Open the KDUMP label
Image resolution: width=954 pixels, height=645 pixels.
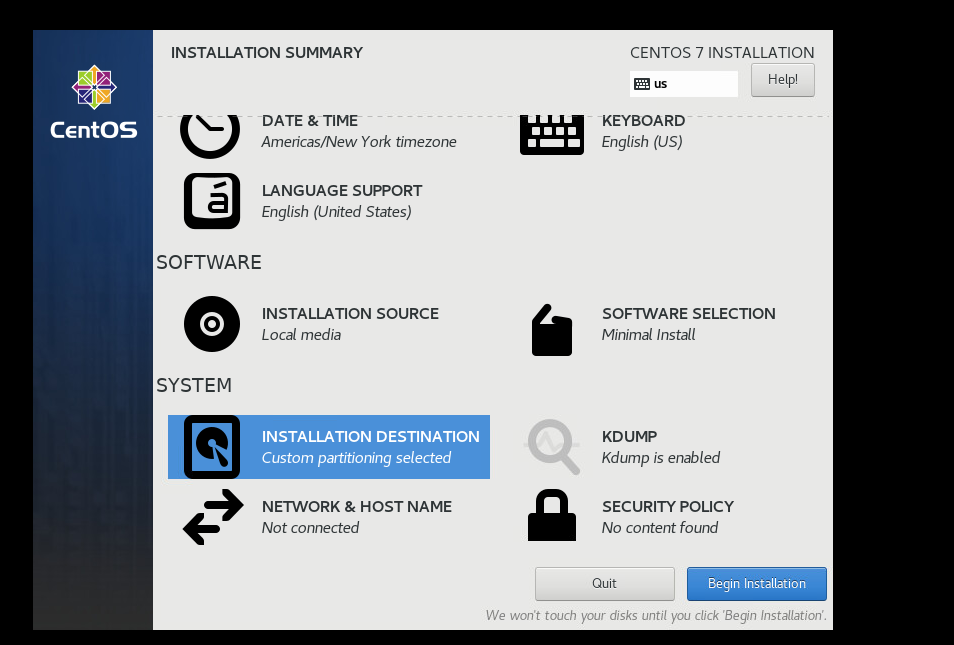(629, 436)
